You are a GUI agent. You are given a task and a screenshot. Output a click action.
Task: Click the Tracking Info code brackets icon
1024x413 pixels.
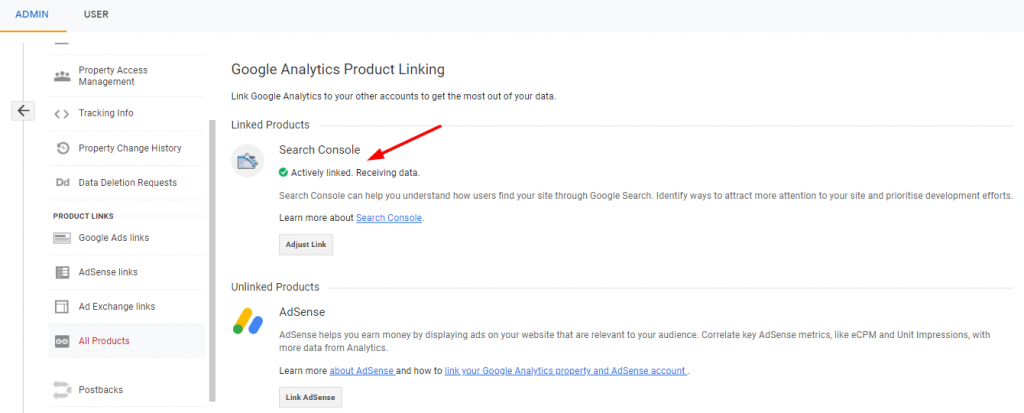click(62, 114)
